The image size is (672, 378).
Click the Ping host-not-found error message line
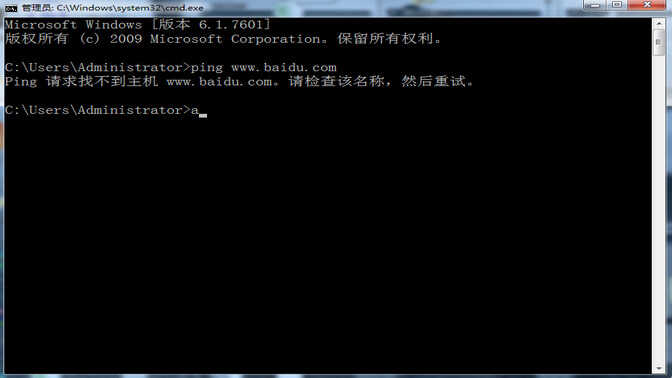[239, 81]
